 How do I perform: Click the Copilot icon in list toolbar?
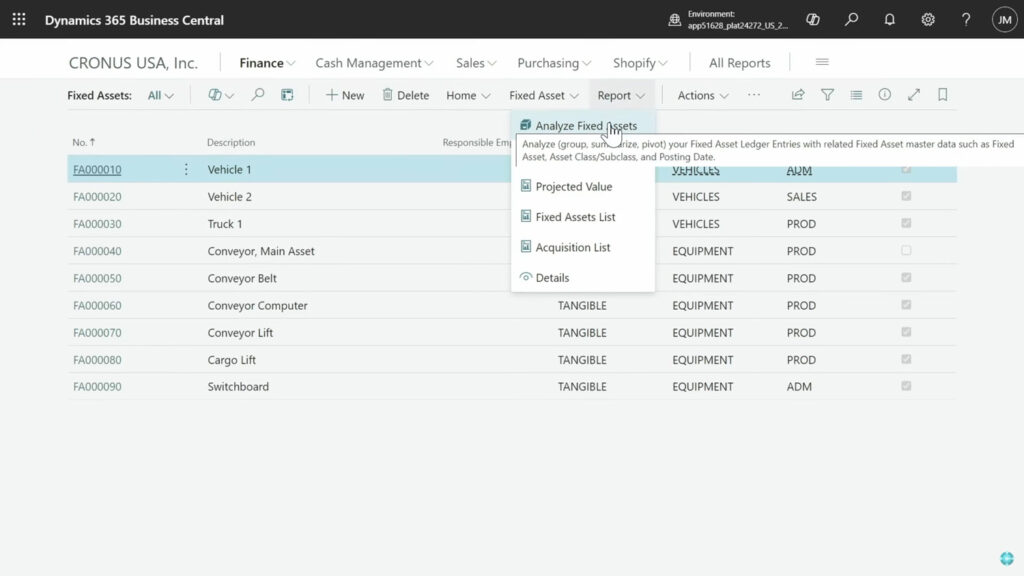pyautogui.click(x=215, y=95)
